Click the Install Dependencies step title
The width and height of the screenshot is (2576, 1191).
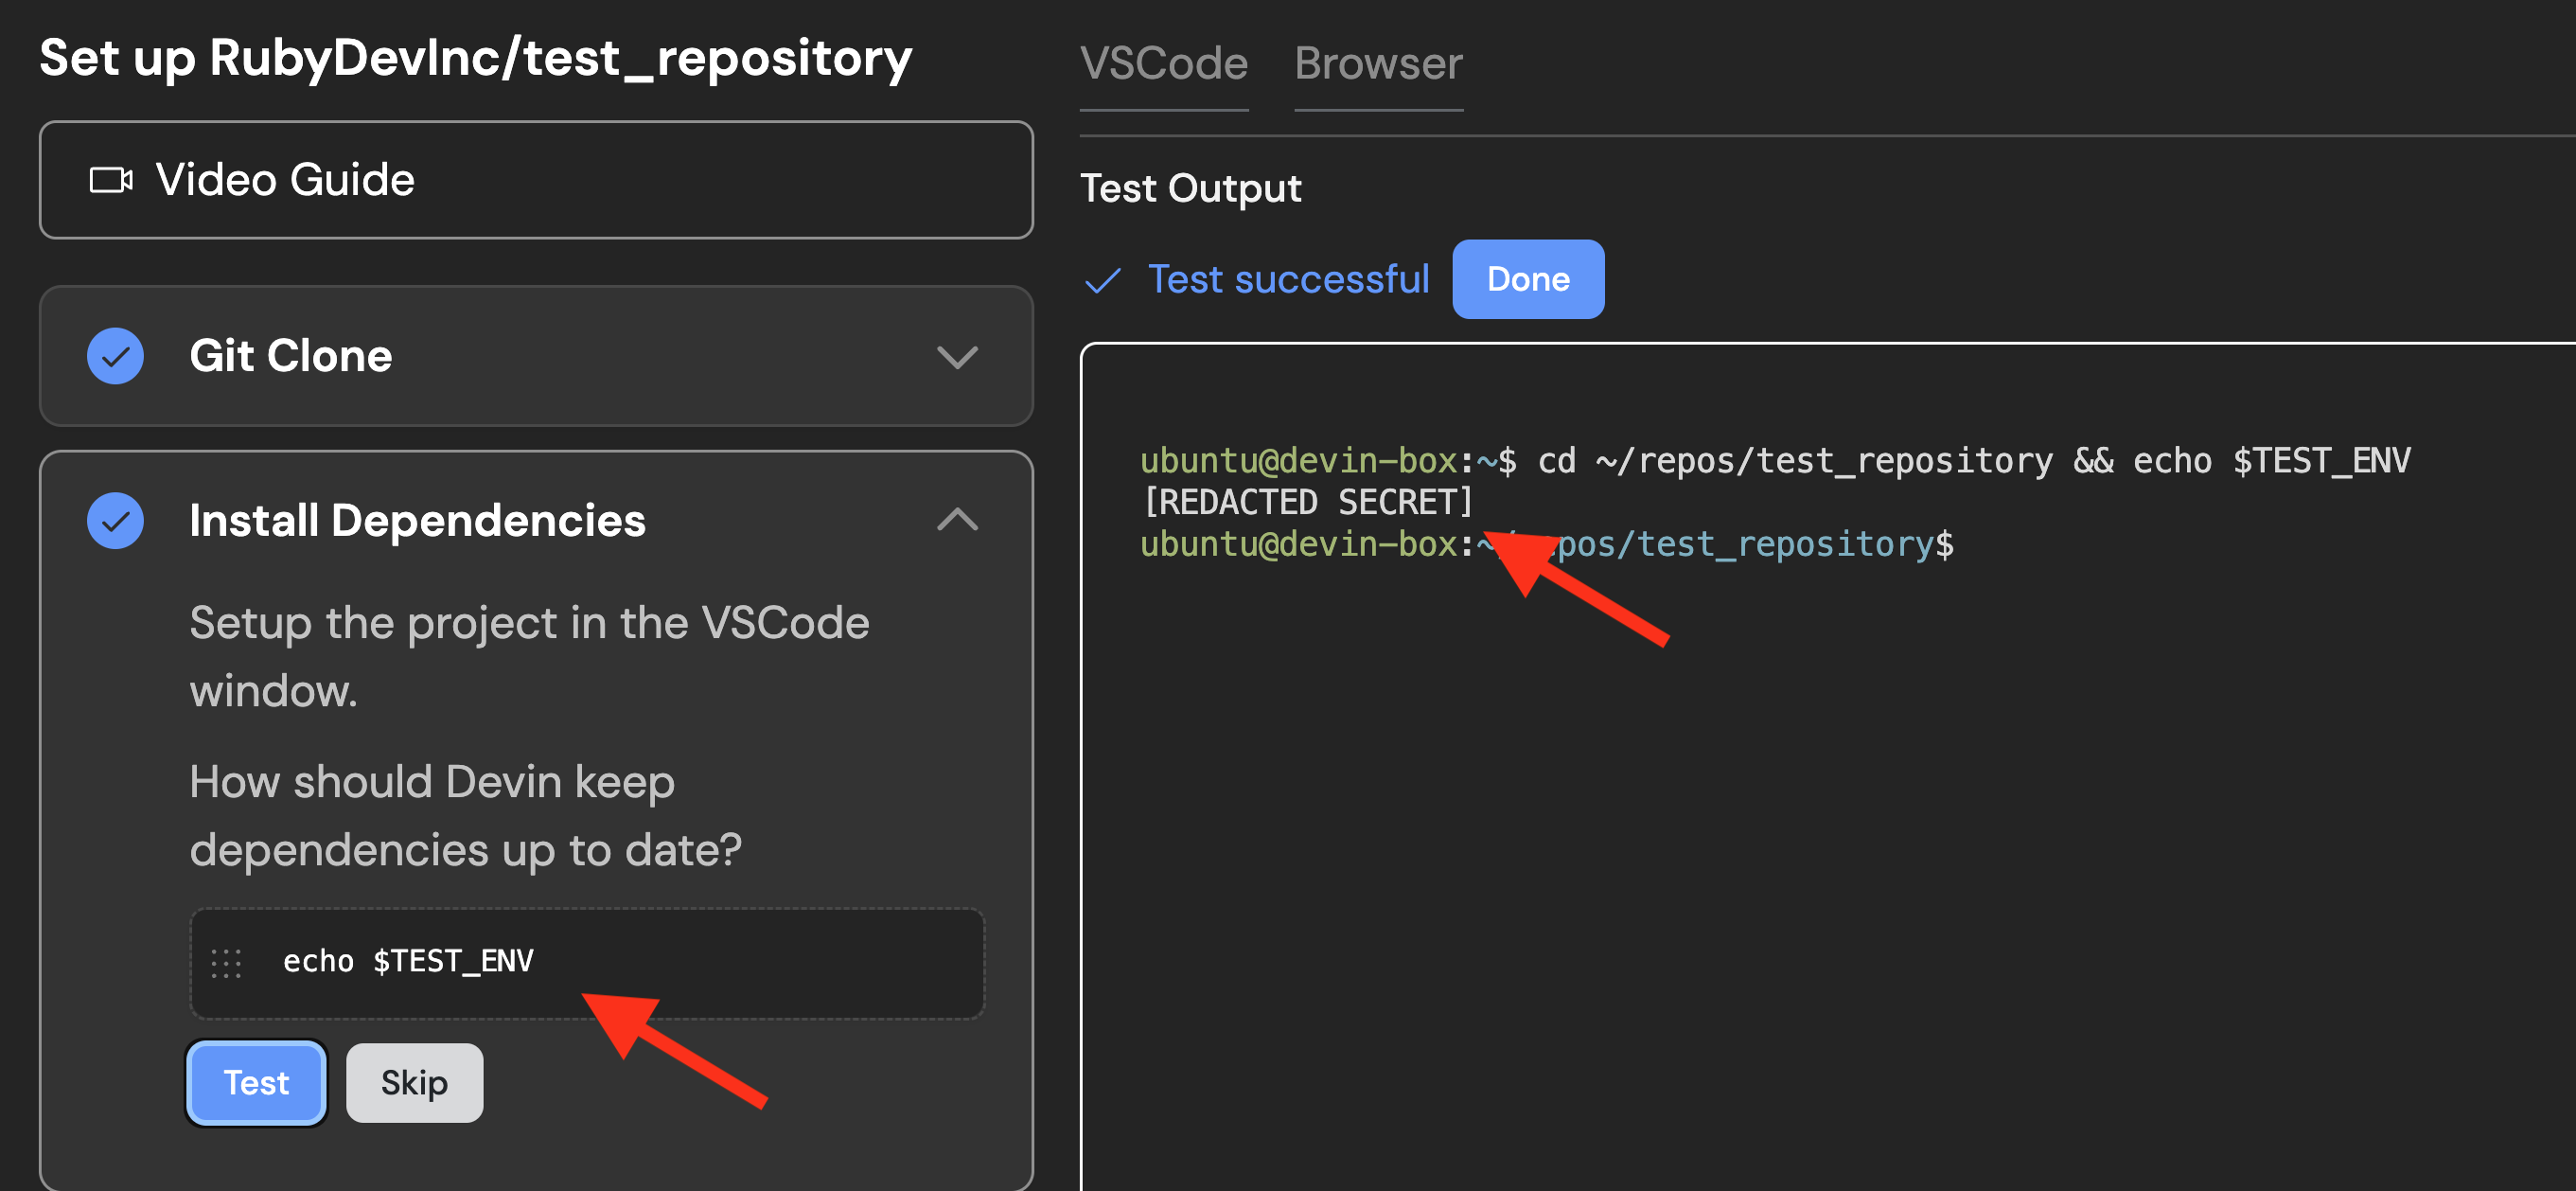coord(417,520)
